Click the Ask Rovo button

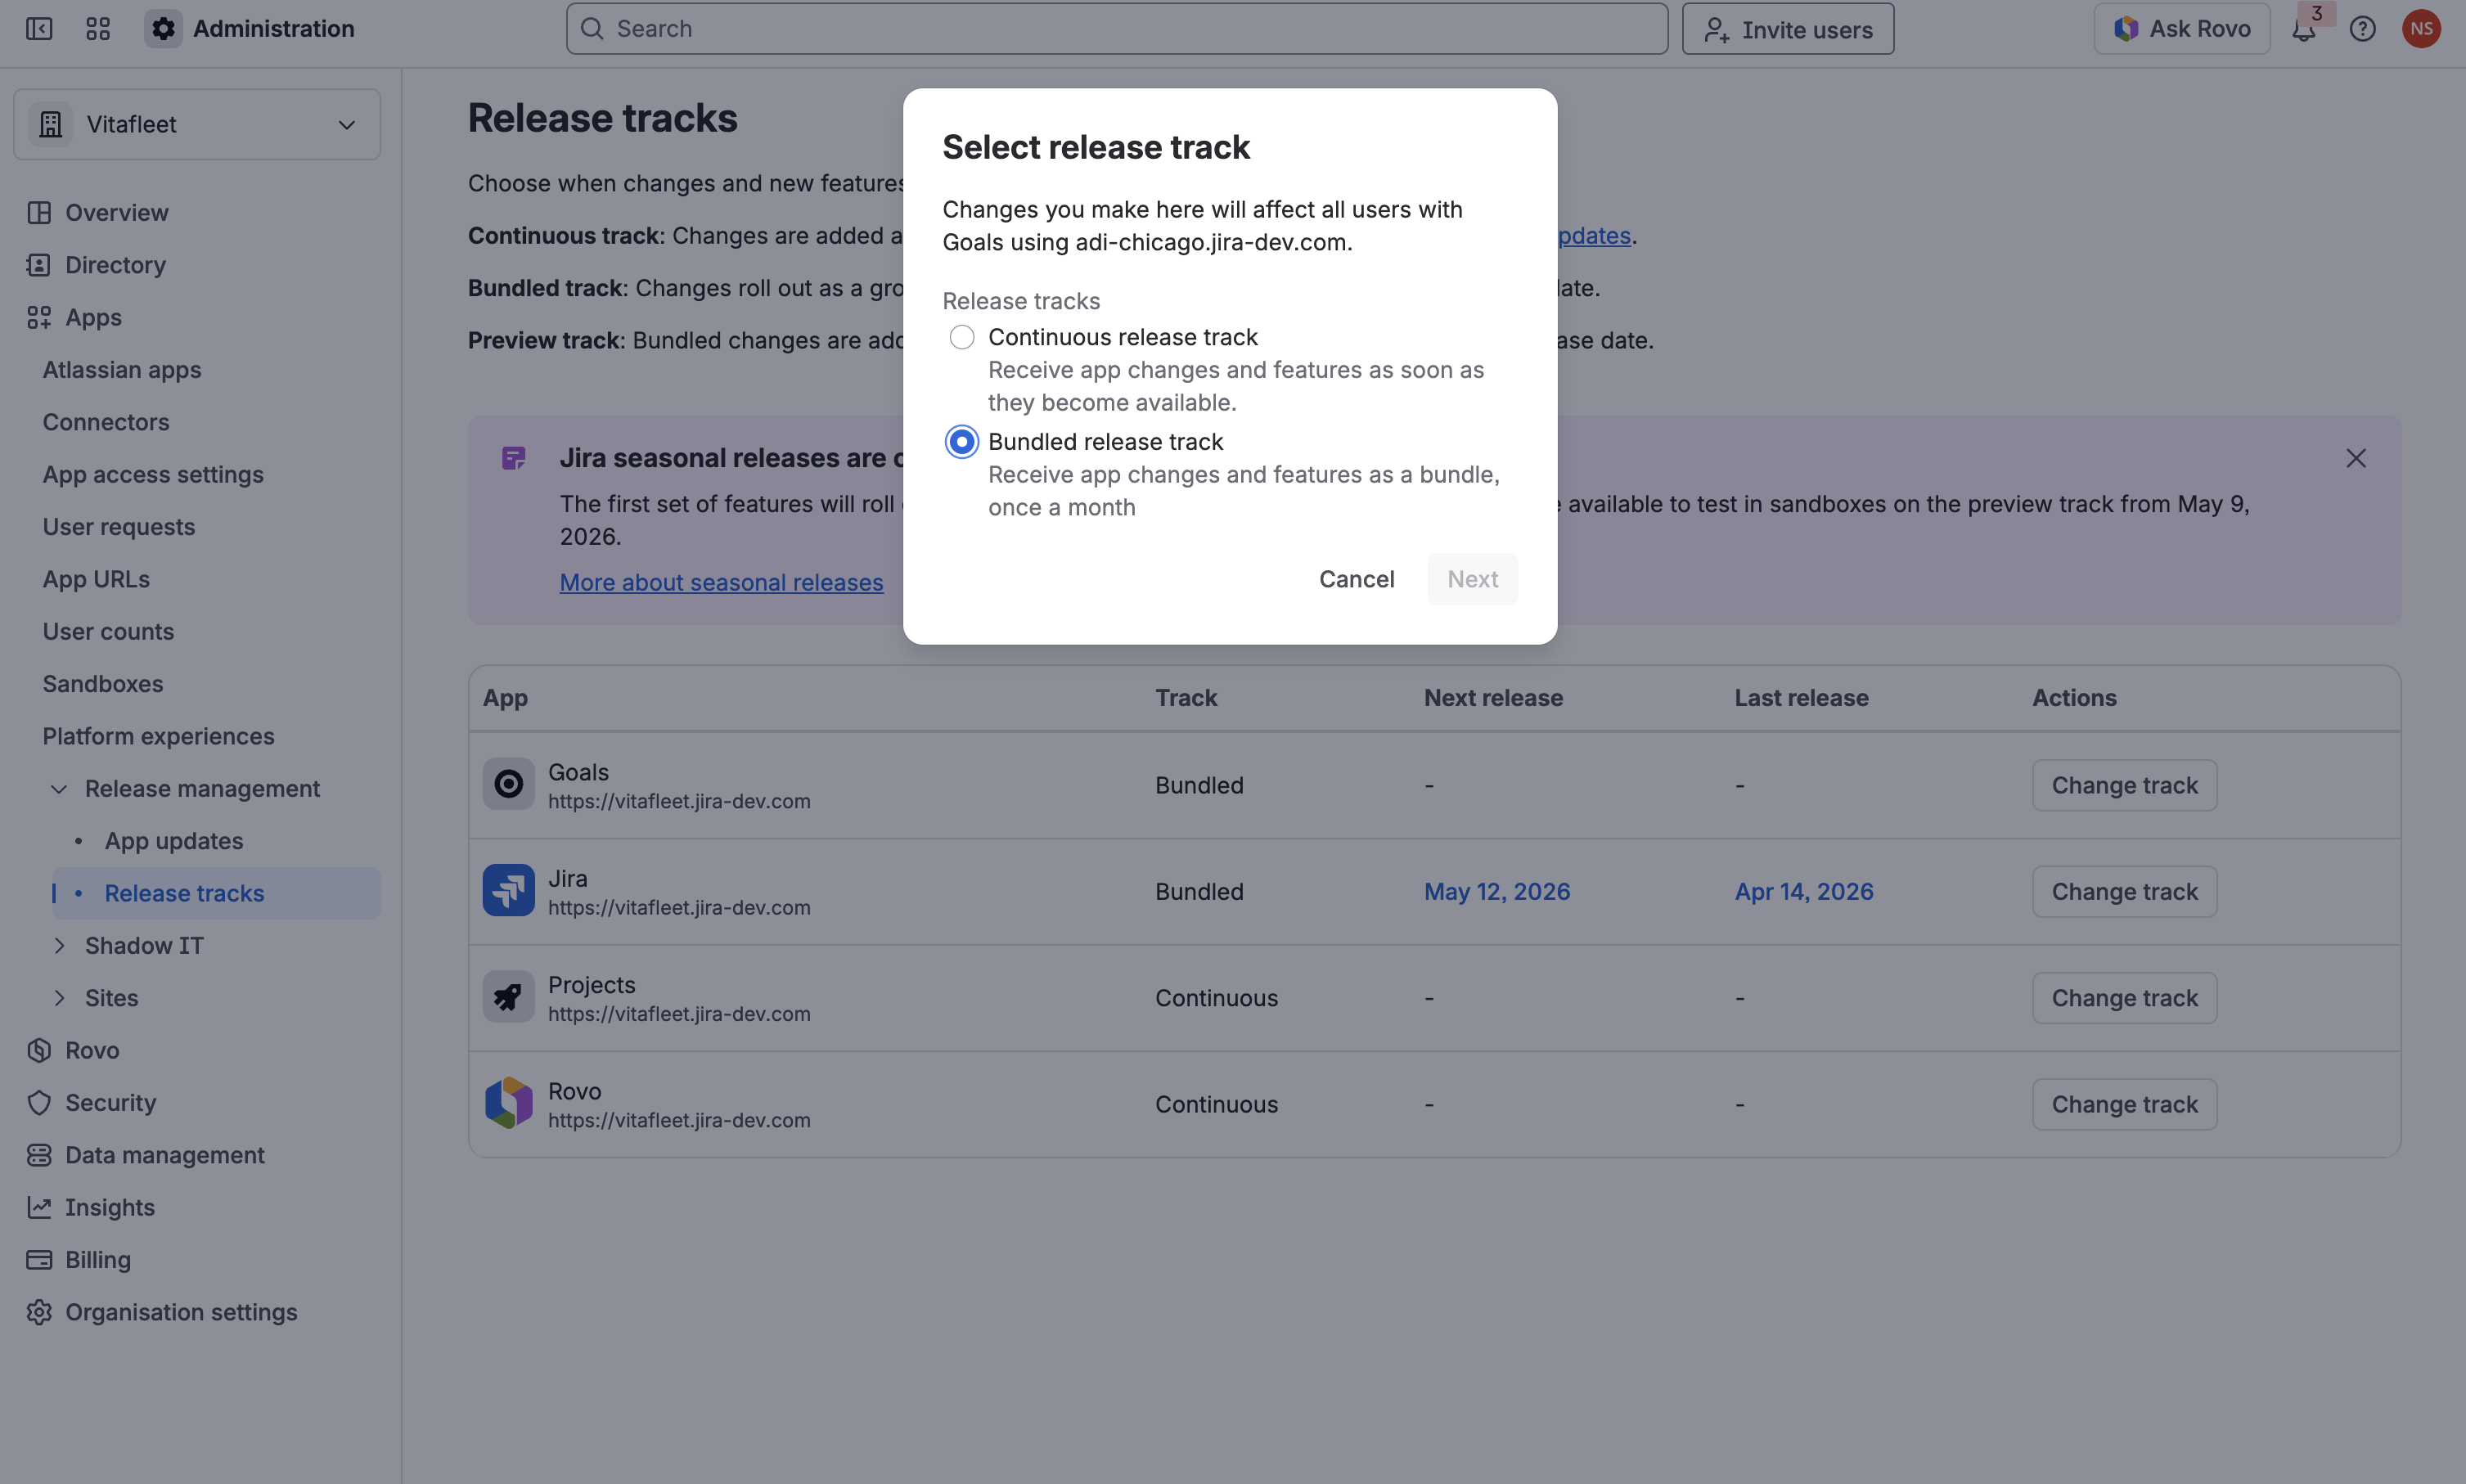coord(2181,29)
